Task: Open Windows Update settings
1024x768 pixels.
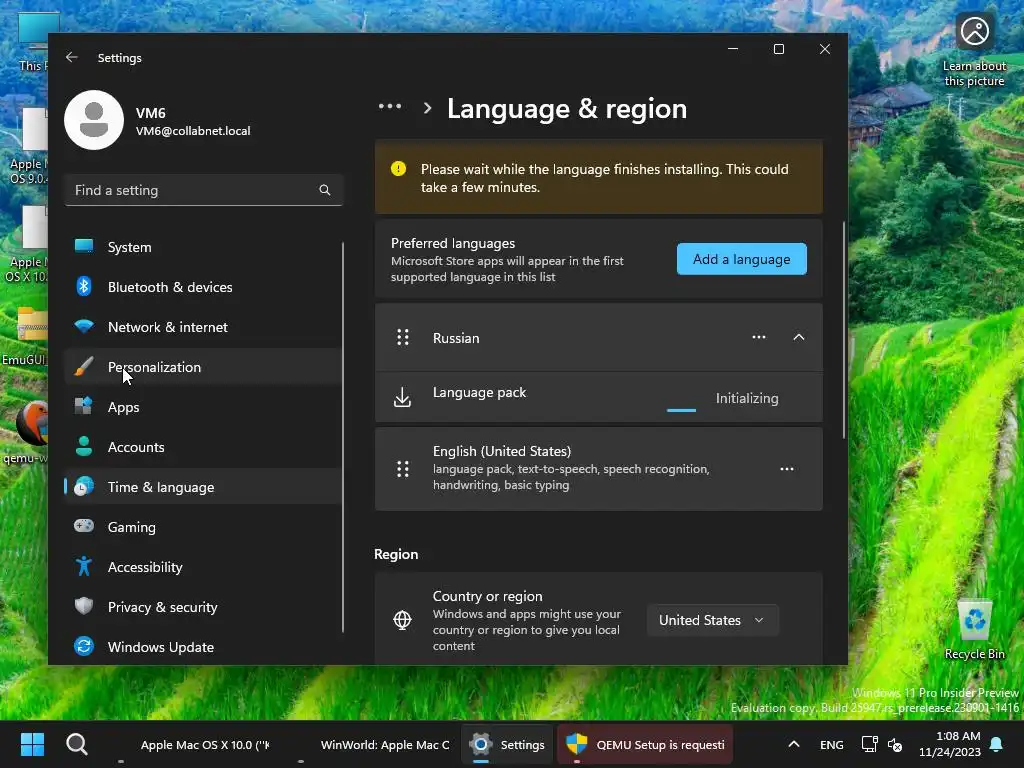Action: point(203,647)
